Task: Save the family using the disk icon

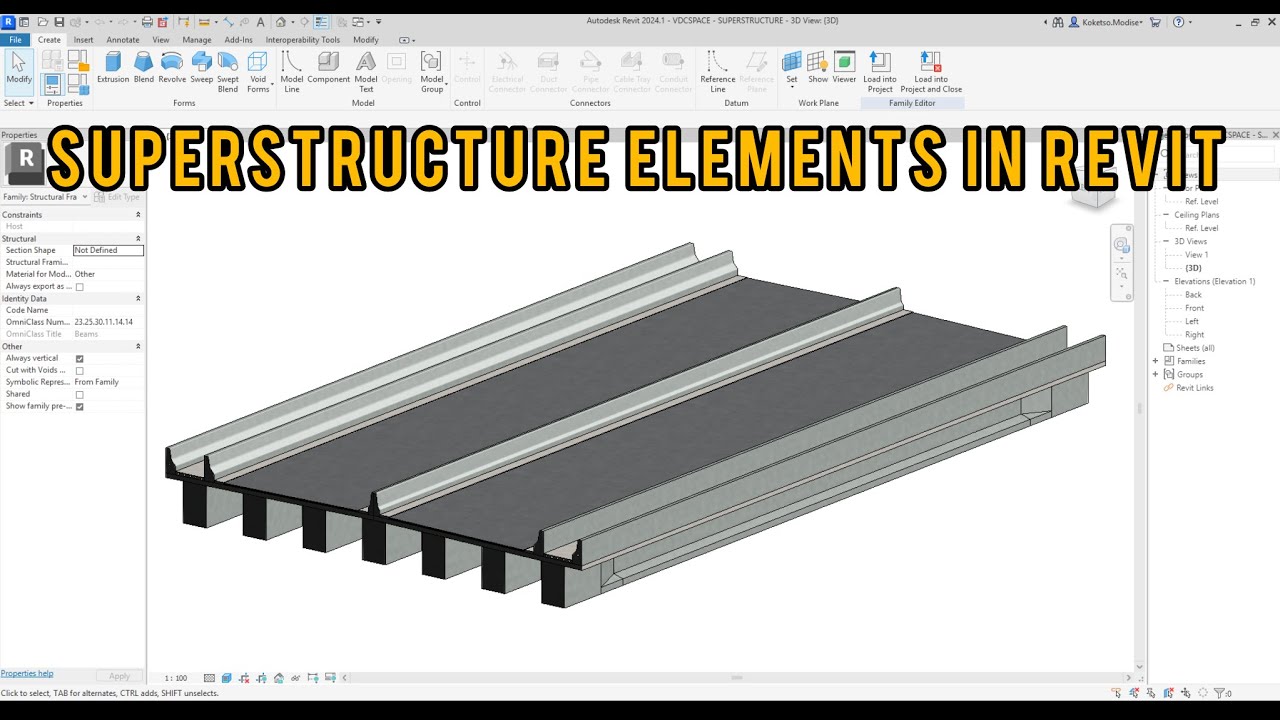Action: [59, 22]
